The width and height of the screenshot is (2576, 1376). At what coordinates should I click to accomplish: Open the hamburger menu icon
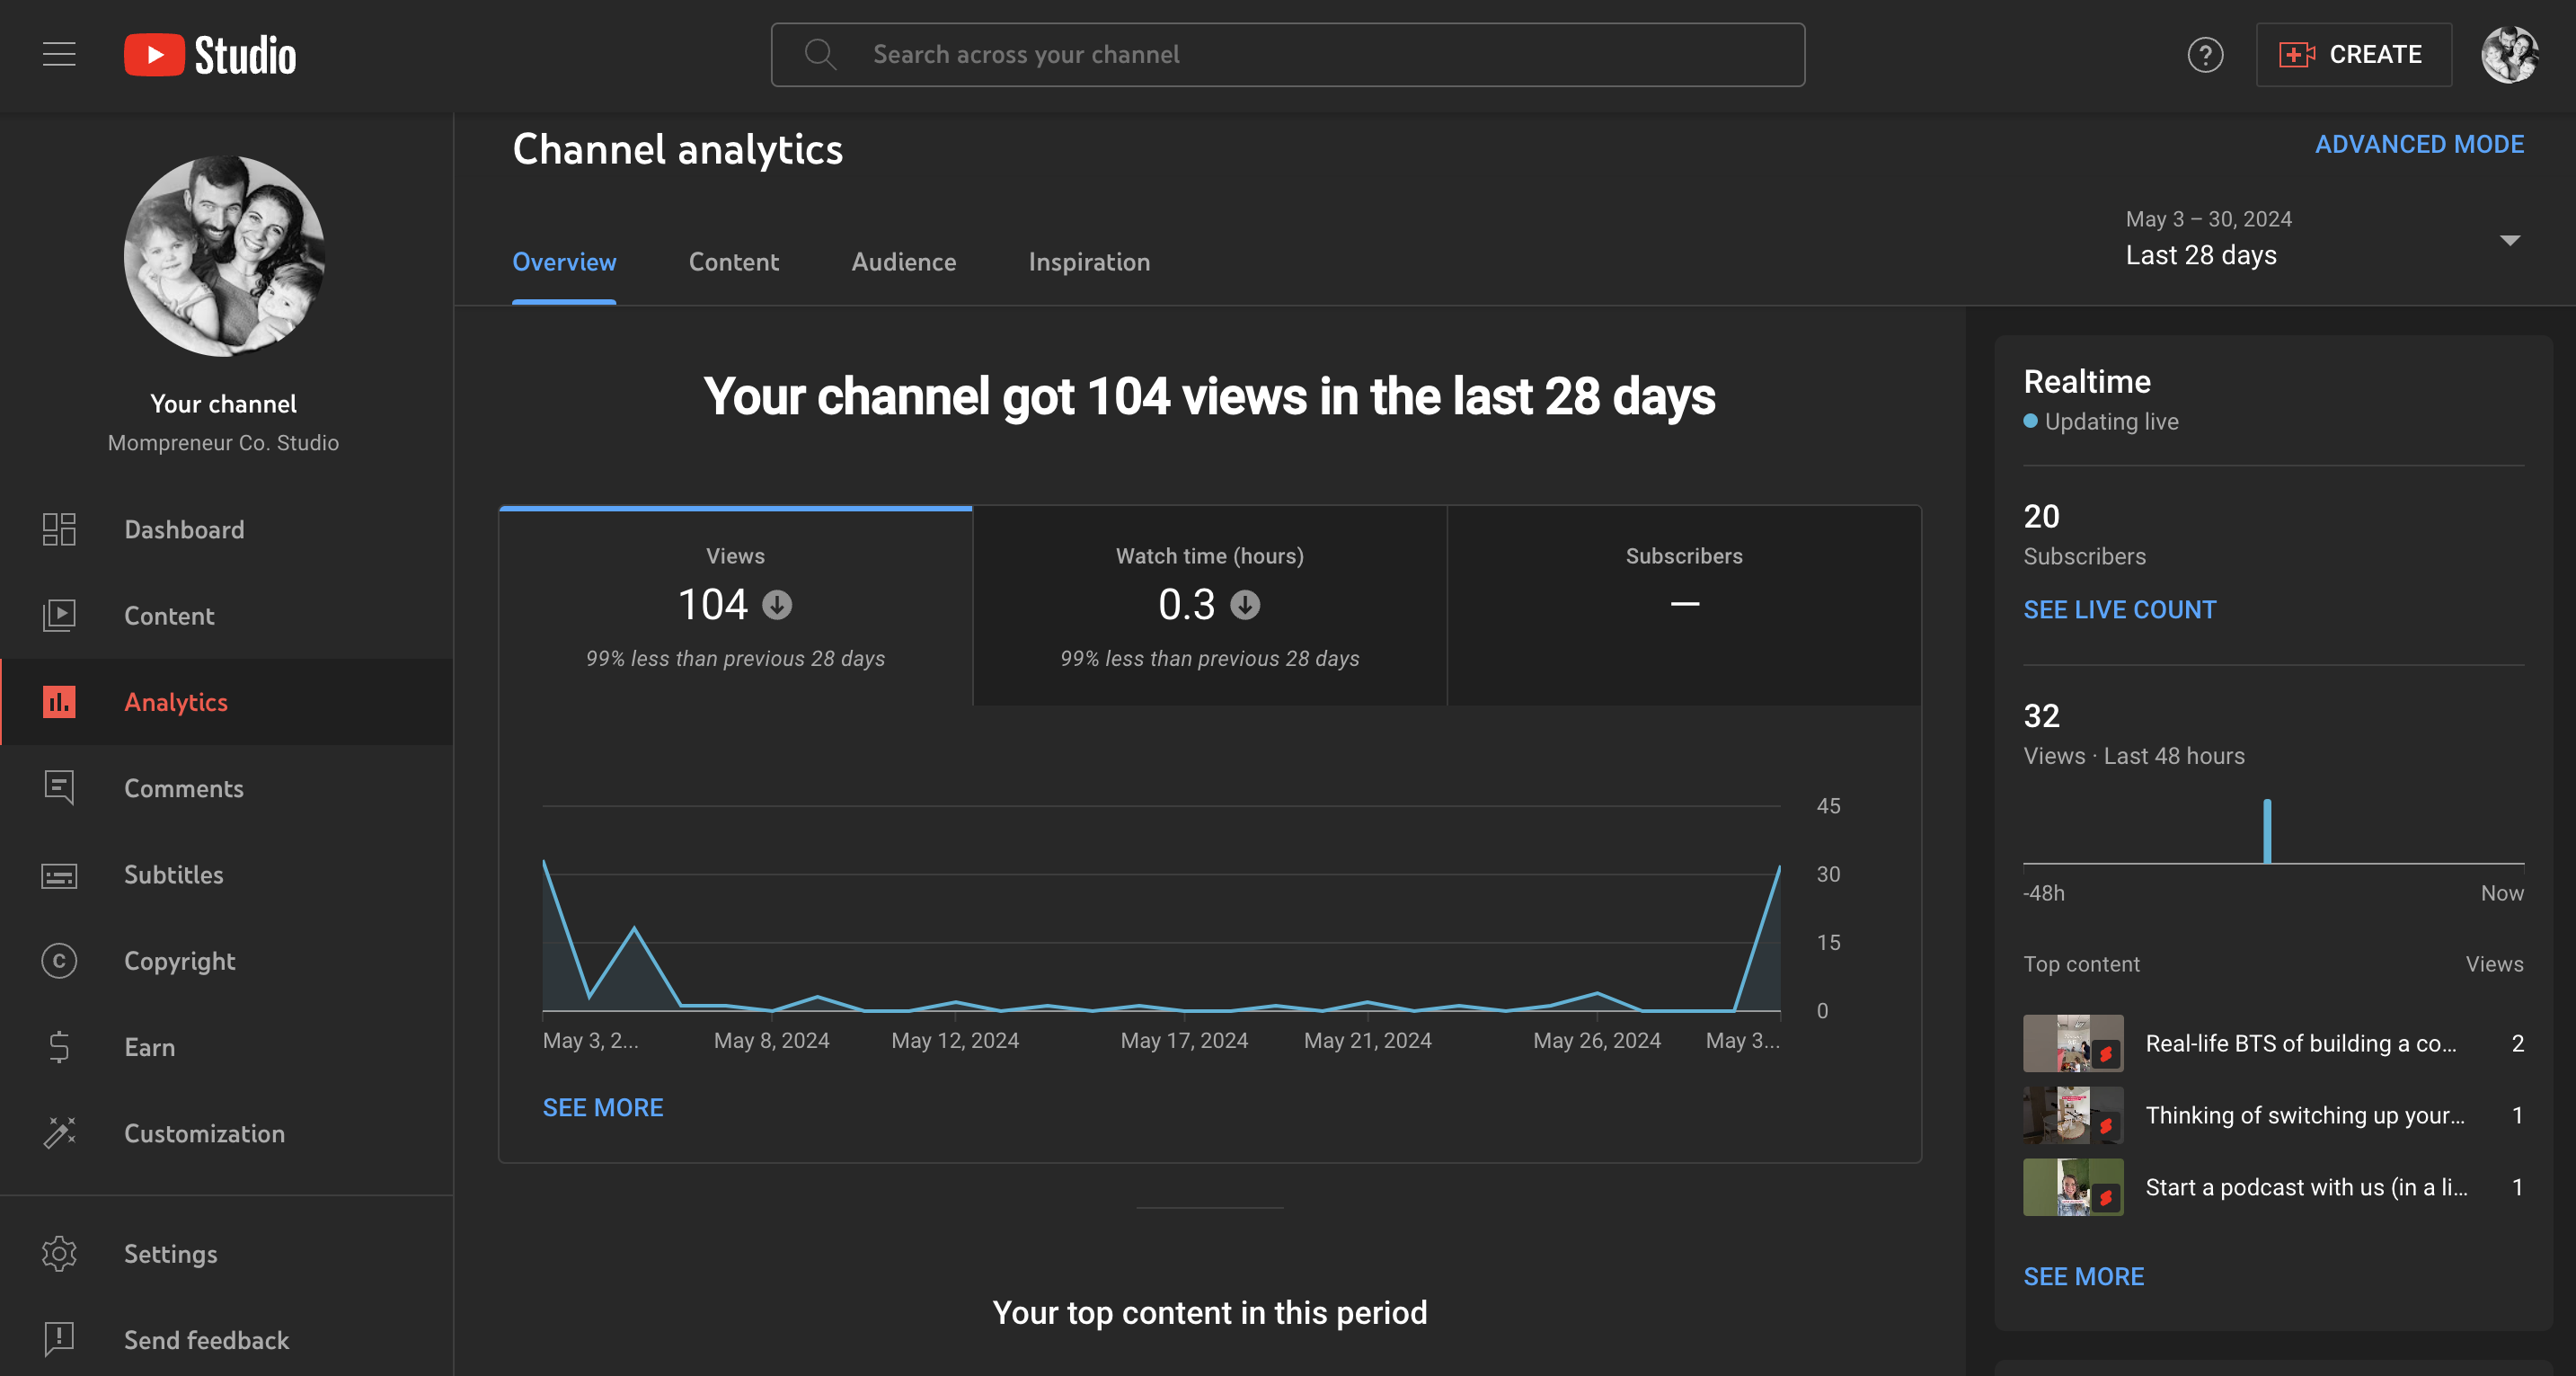click(x=59, y=54)
